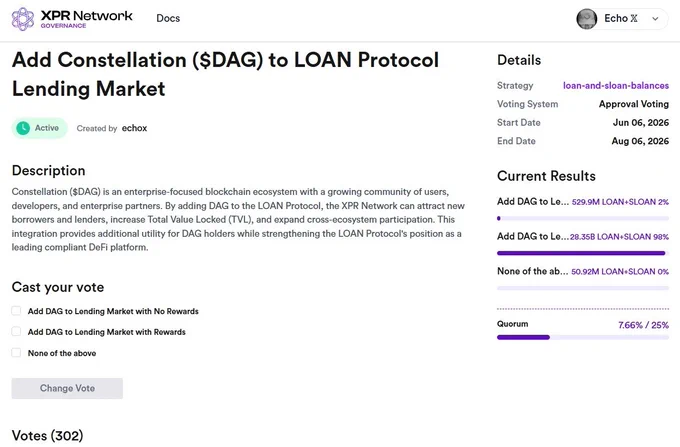Check Add DAG to Lending Market with Rewards
680x447 pixels.
tap(16, 331)
